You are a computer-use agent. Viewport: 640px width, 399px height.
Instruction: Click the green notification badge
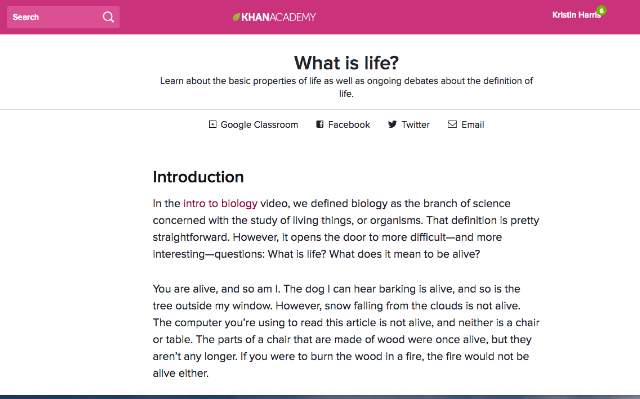pos(601,11)
